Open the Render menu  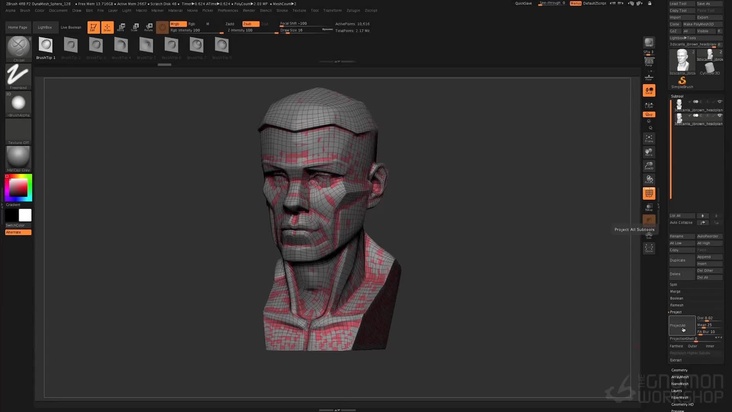click(x=249, y=10)
